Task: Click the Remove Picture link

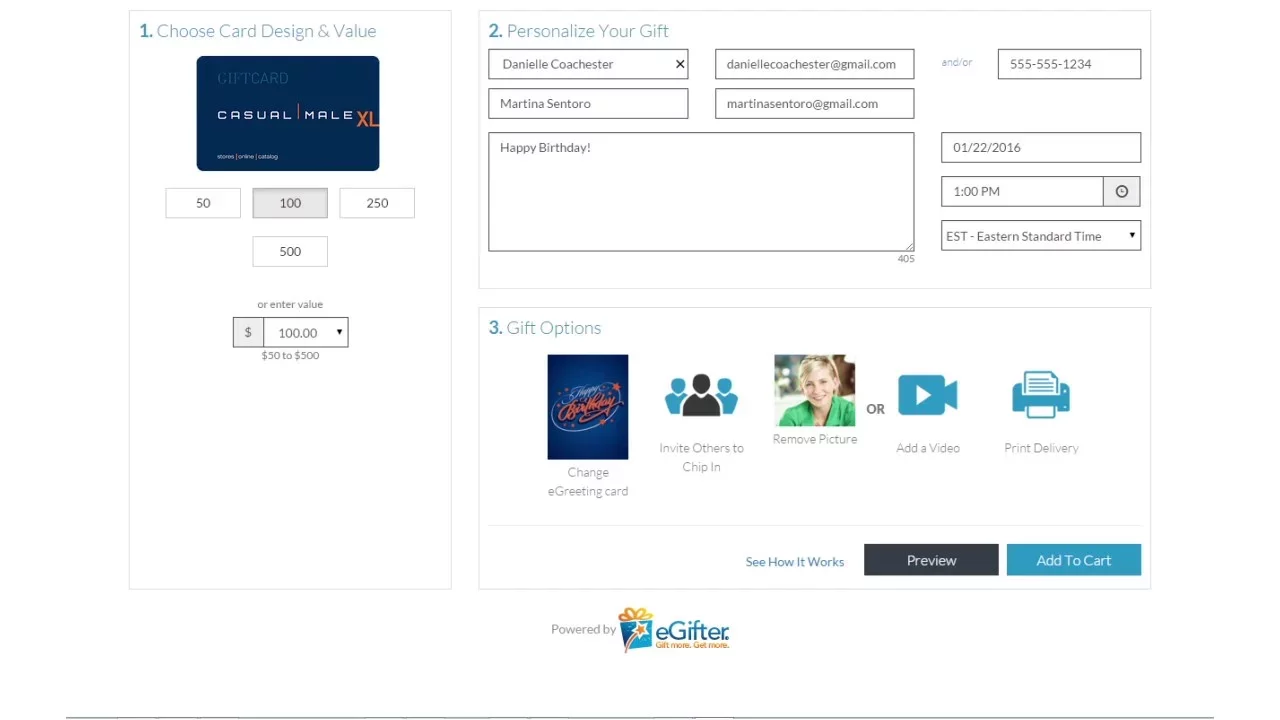Action: [x=815, y=439]
